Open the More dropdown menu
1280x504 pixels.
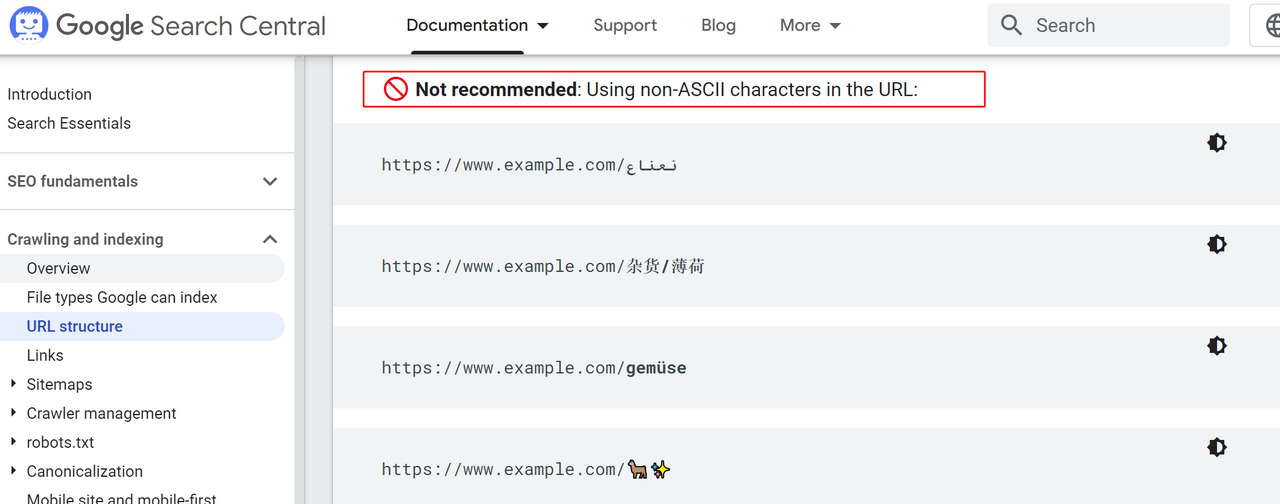(810, 26)
